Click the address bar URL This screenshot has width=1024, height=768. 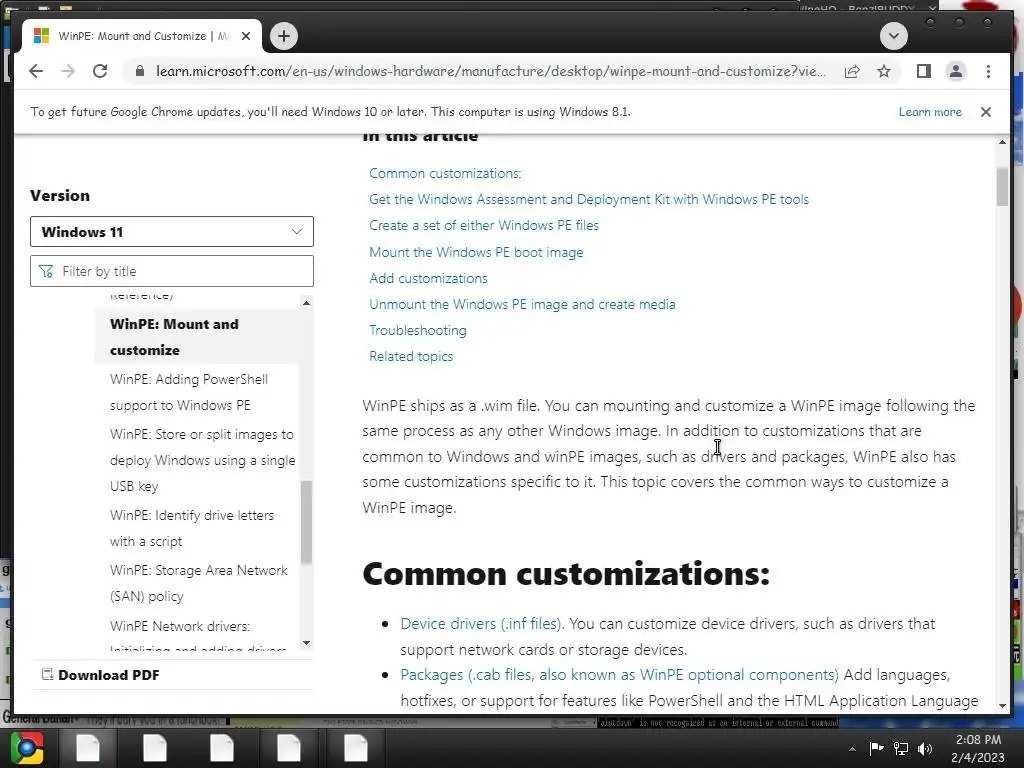coord(490,71)
